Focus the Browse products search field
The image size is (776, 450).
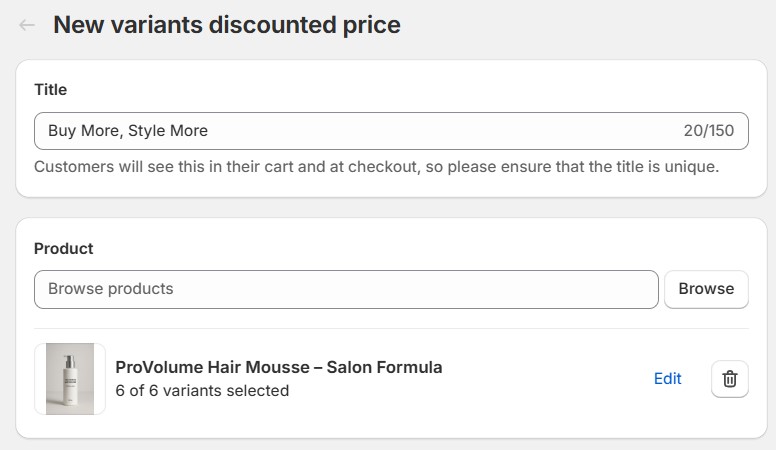coord(346,289)
